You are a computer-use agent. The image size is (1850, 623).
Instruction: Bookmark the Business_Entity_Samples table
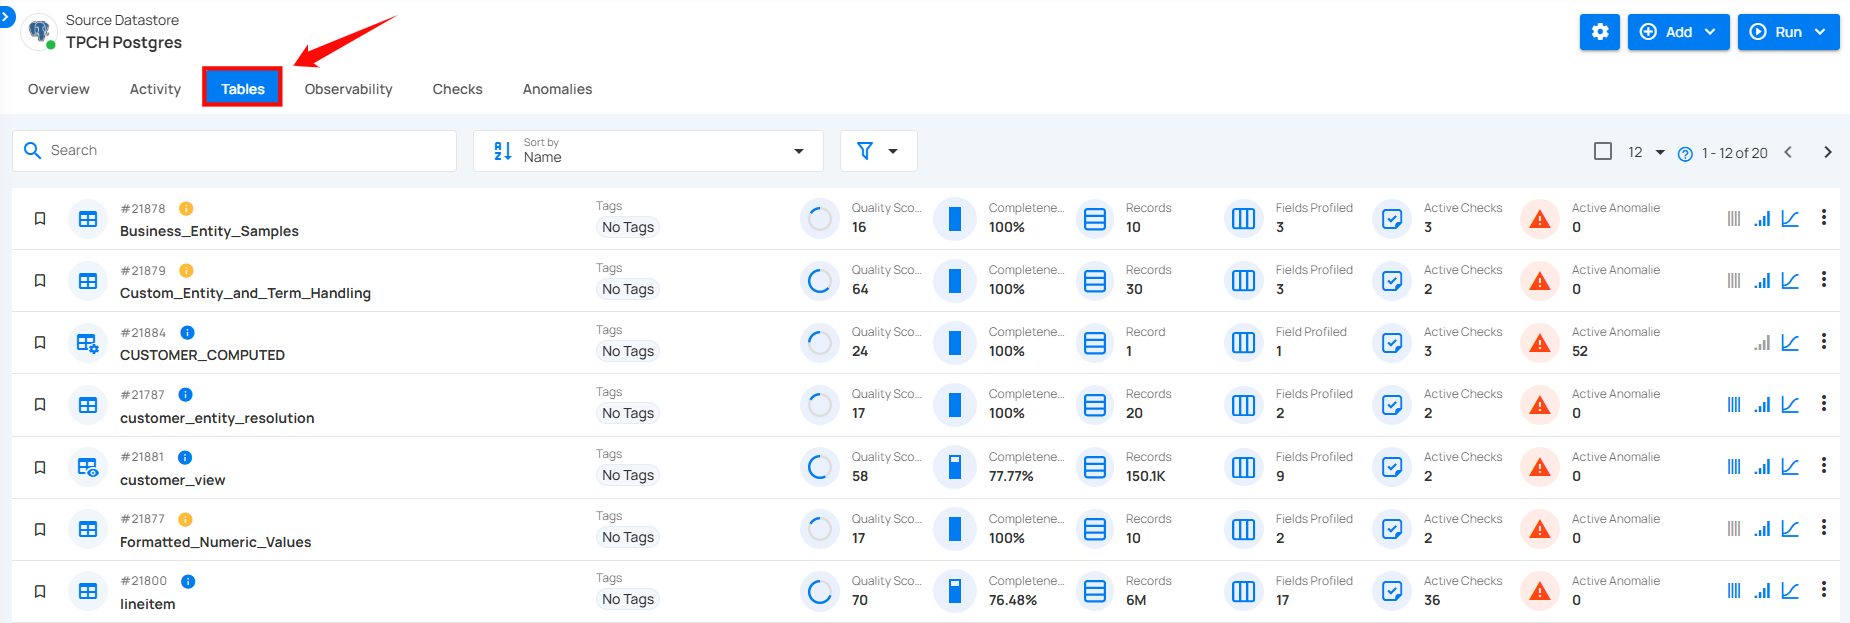40,219
